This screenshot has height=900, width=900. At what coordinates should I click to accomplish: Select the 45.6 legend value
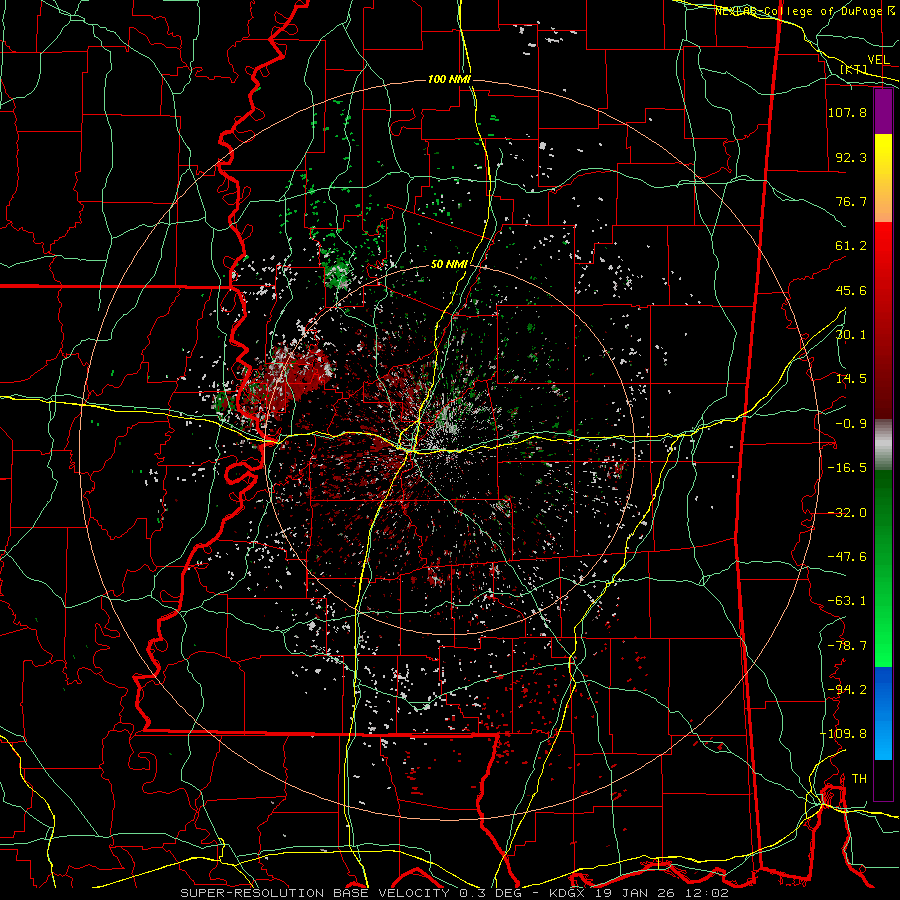851,290
